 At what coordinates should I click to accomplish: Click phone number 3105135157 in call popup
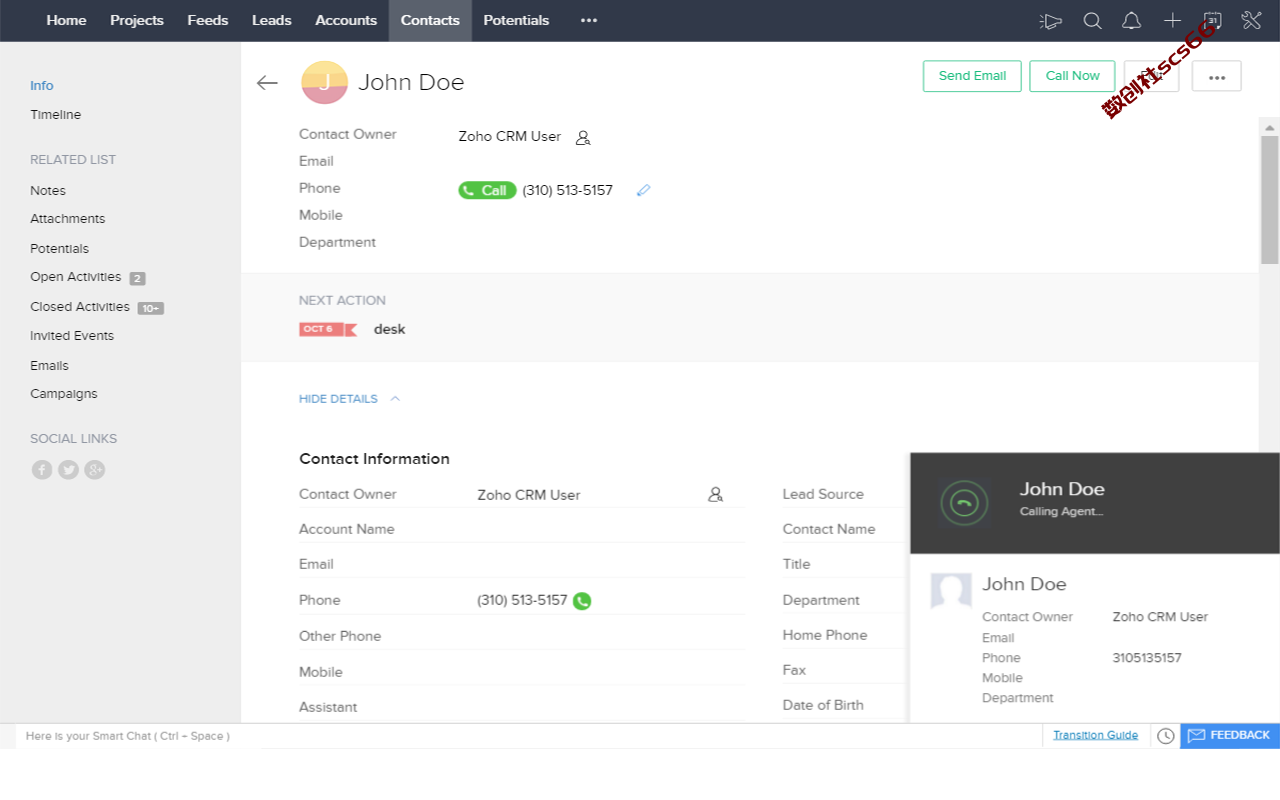(1147, 658)
